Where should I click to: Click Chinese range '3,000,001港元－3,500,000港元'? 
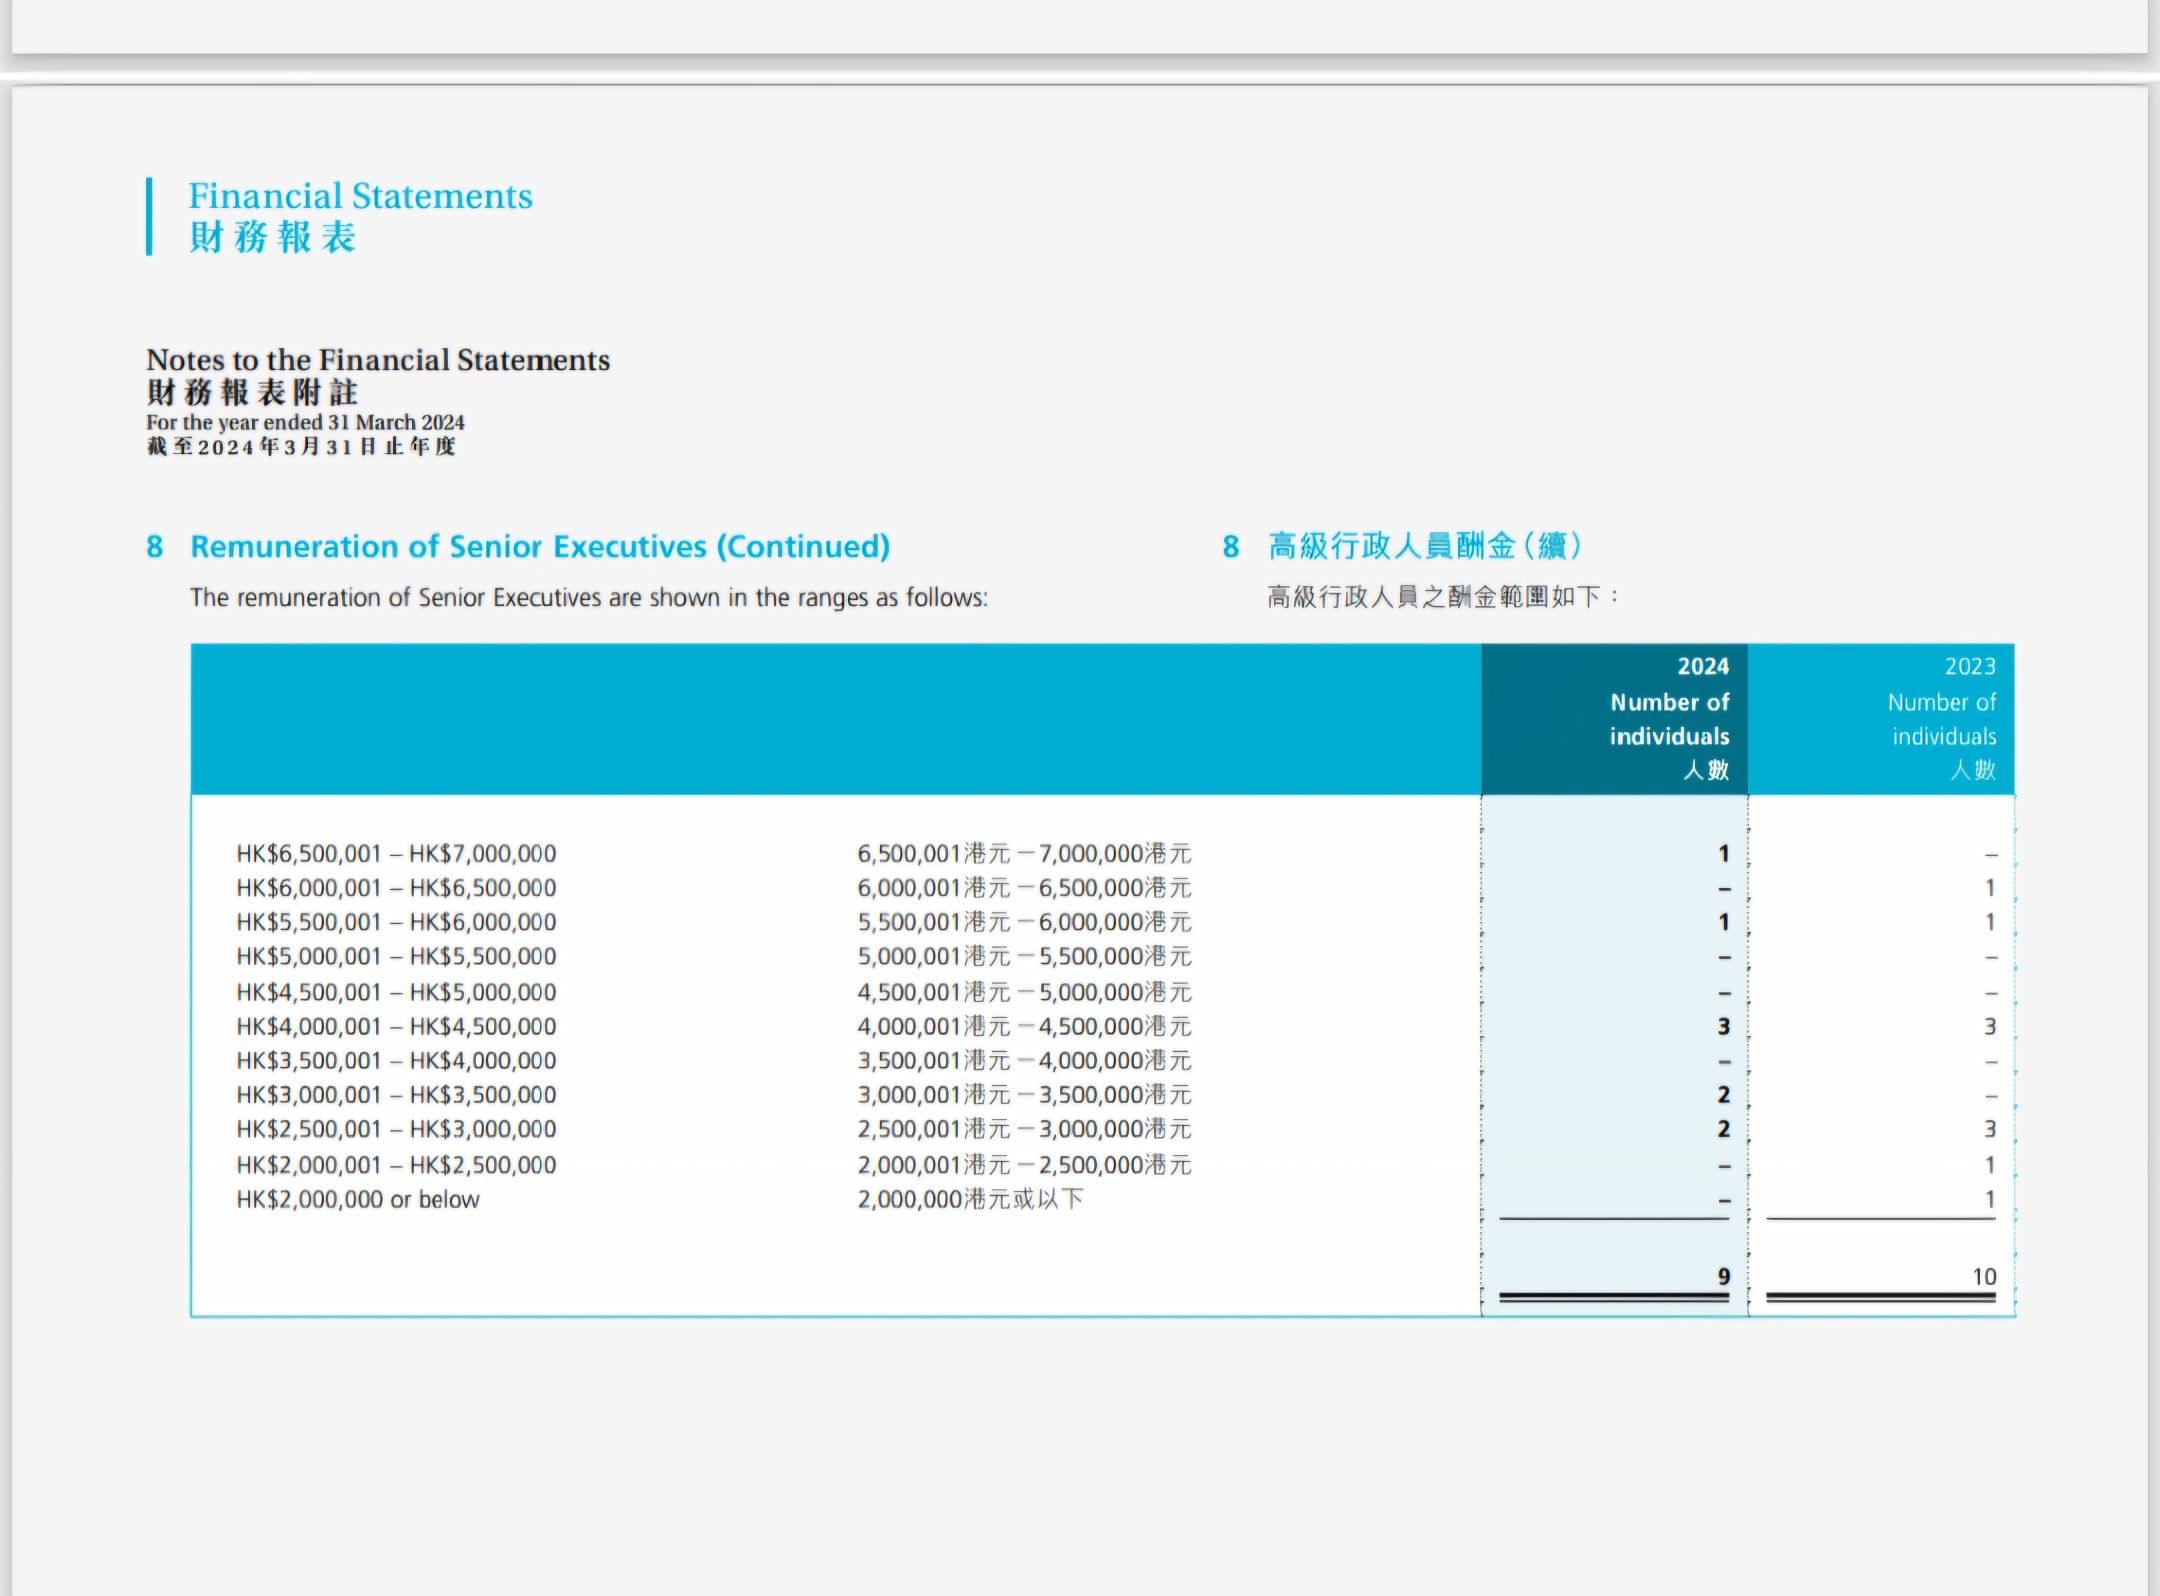click(1024, 1095)
